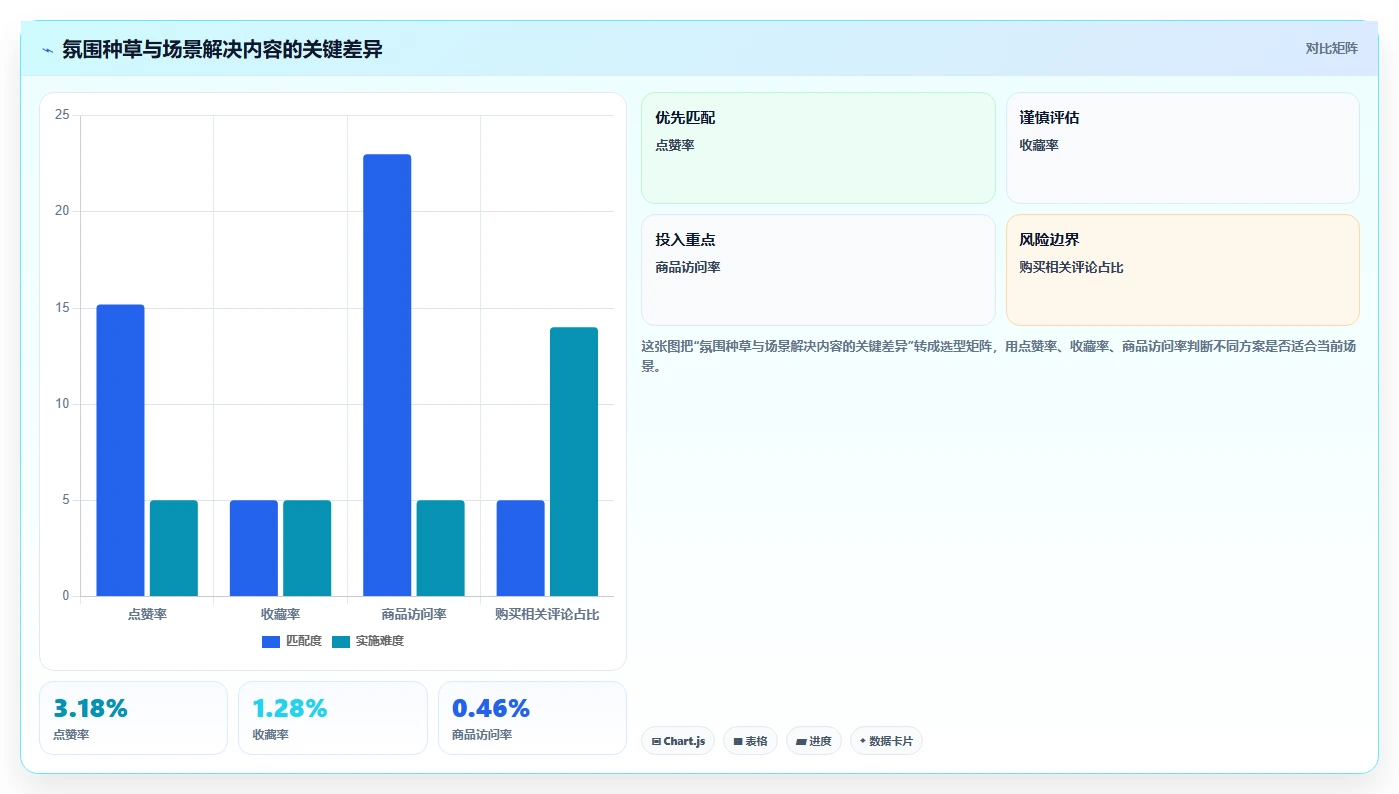The height and width of the screenshot is (794, 1399).
Task: Click the 对比矩阵 label in header
Action: click(x=1331, y=48)
